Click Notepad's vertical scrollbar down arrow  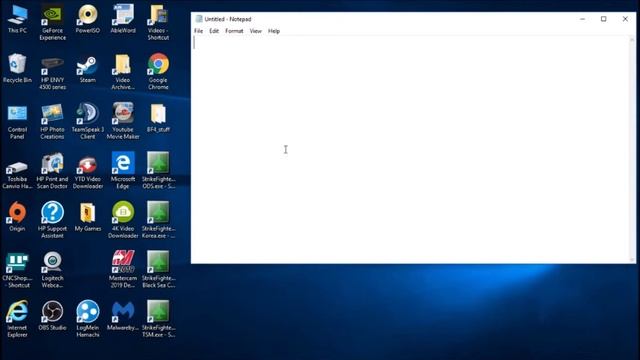[x=632, y=260]
